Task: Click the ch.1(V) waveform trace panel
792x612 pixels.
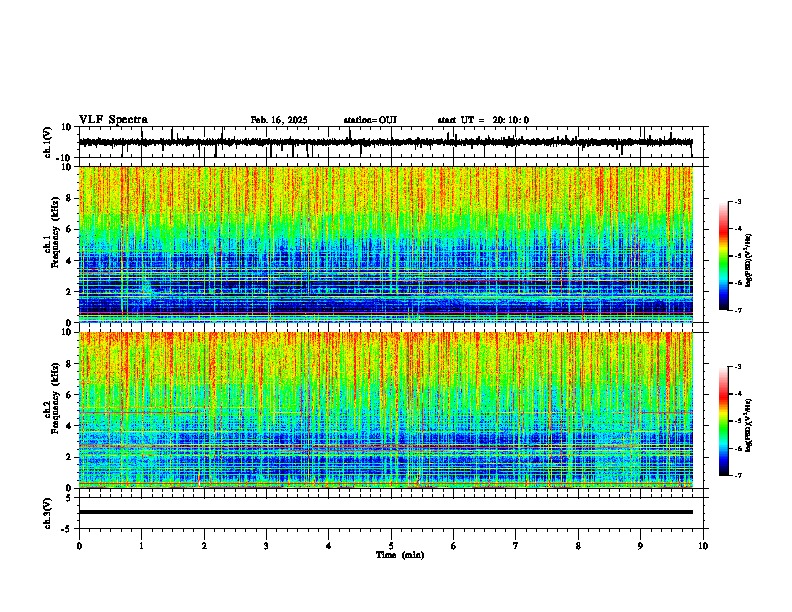Action: point(393,142)
